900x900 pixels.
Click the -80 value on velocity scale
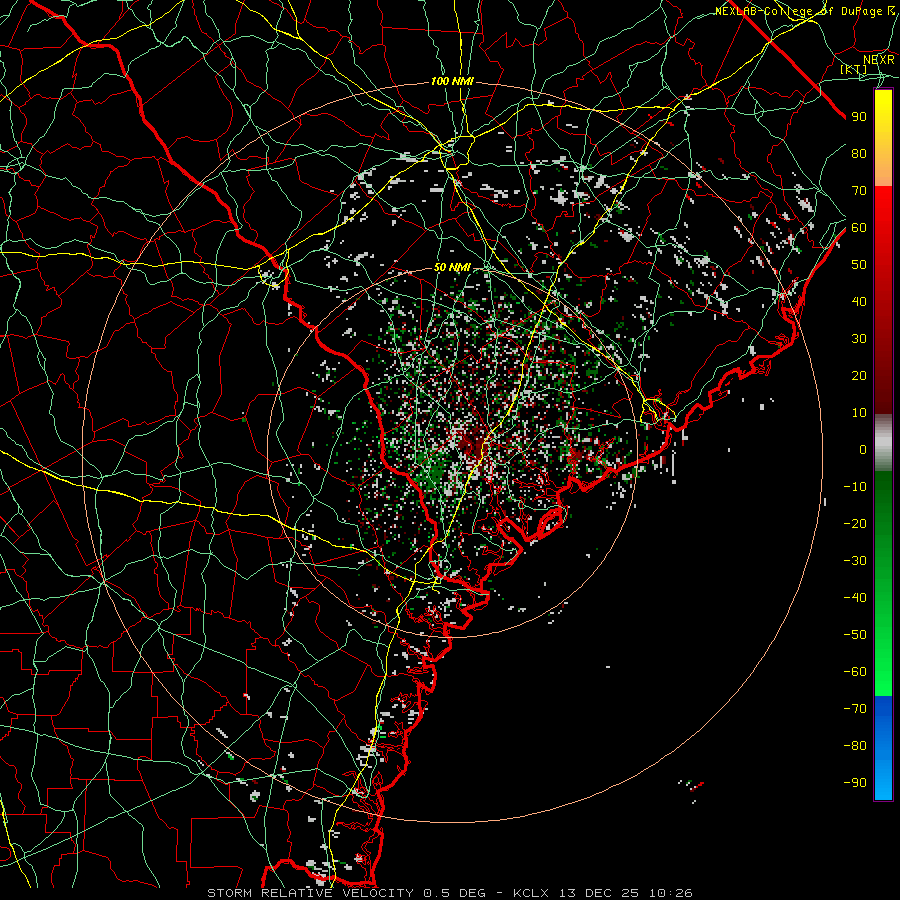click(855, 746)
